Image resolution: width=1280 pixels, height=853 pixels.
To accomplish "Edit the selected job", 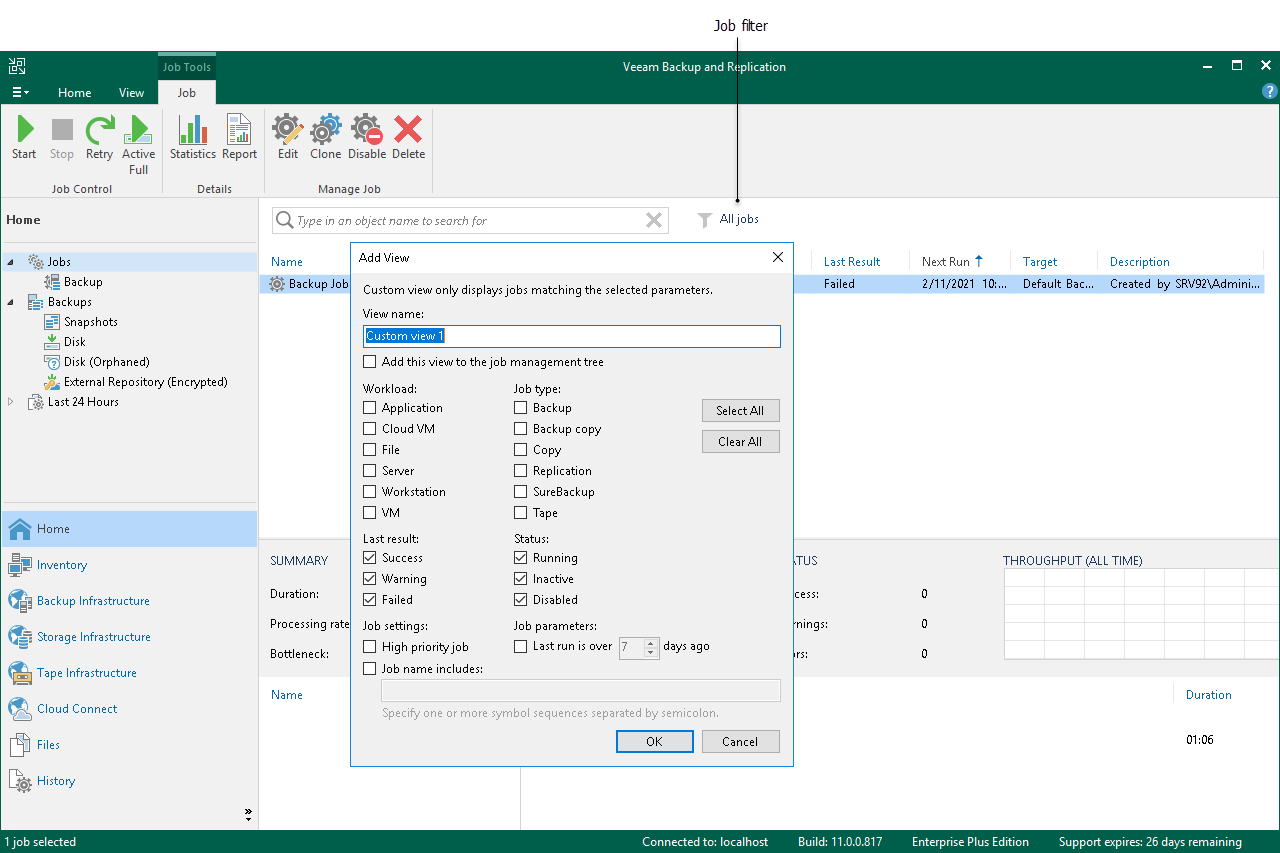I will pos(288,138).
